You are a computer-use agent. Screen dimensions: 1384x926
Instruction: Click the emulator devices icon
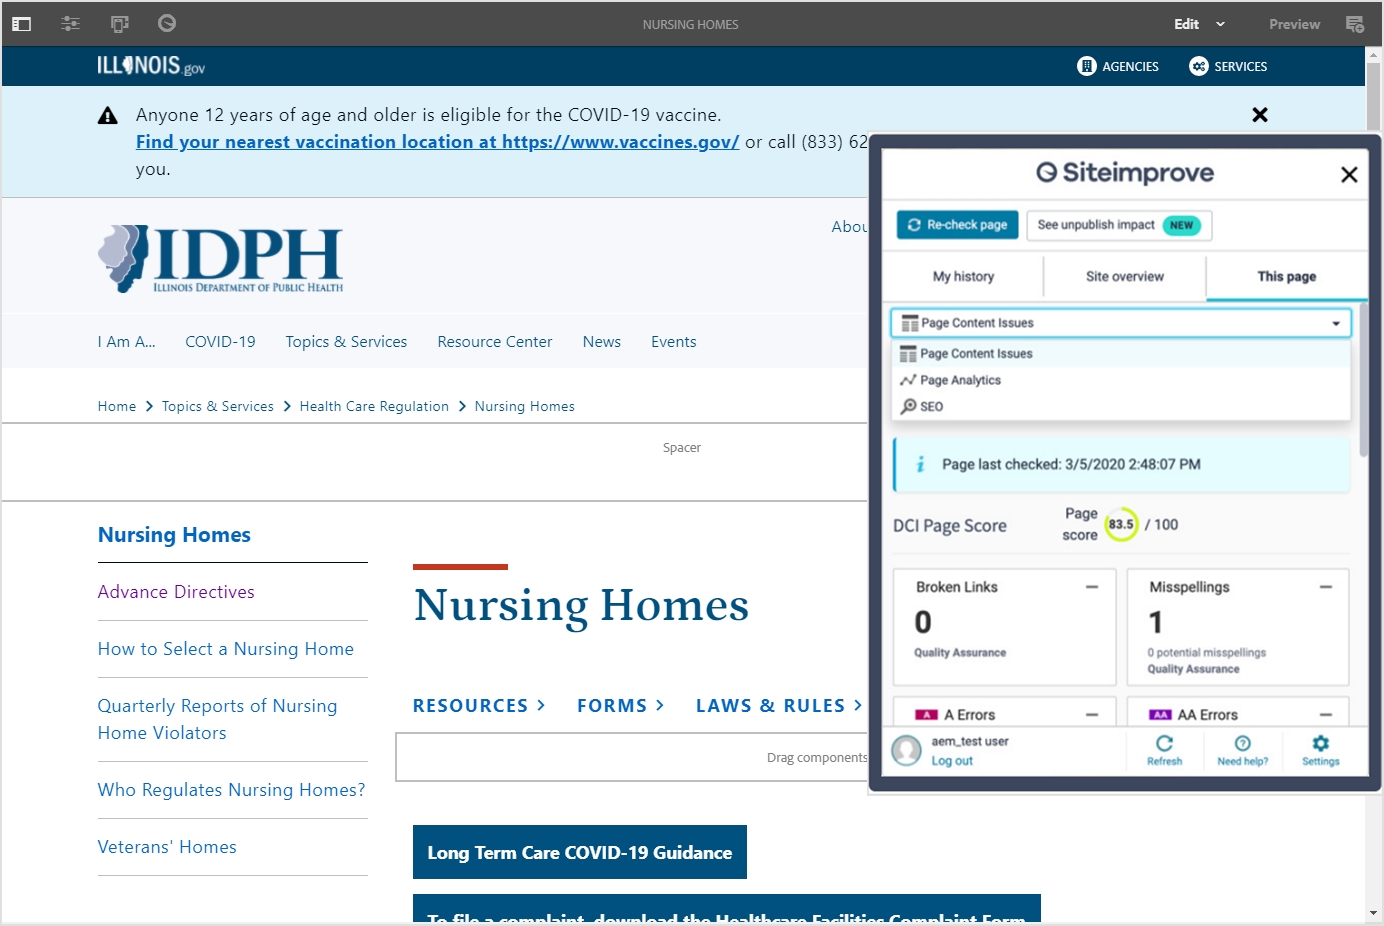pyautogui.click(x=119, y=24)
